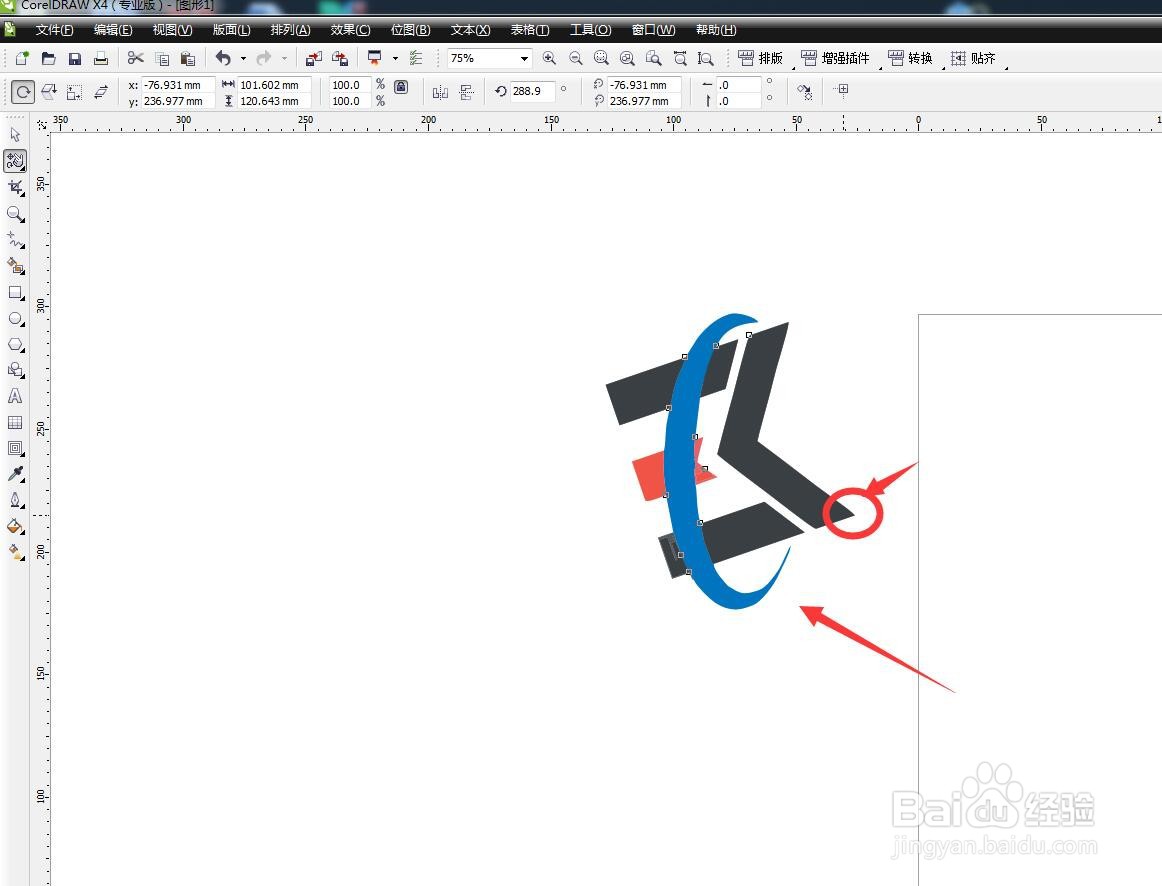The width and height of the screenshot is (1162, 886).
Task: Click the x position field -76.931 mm
Action: coord(178,84)
